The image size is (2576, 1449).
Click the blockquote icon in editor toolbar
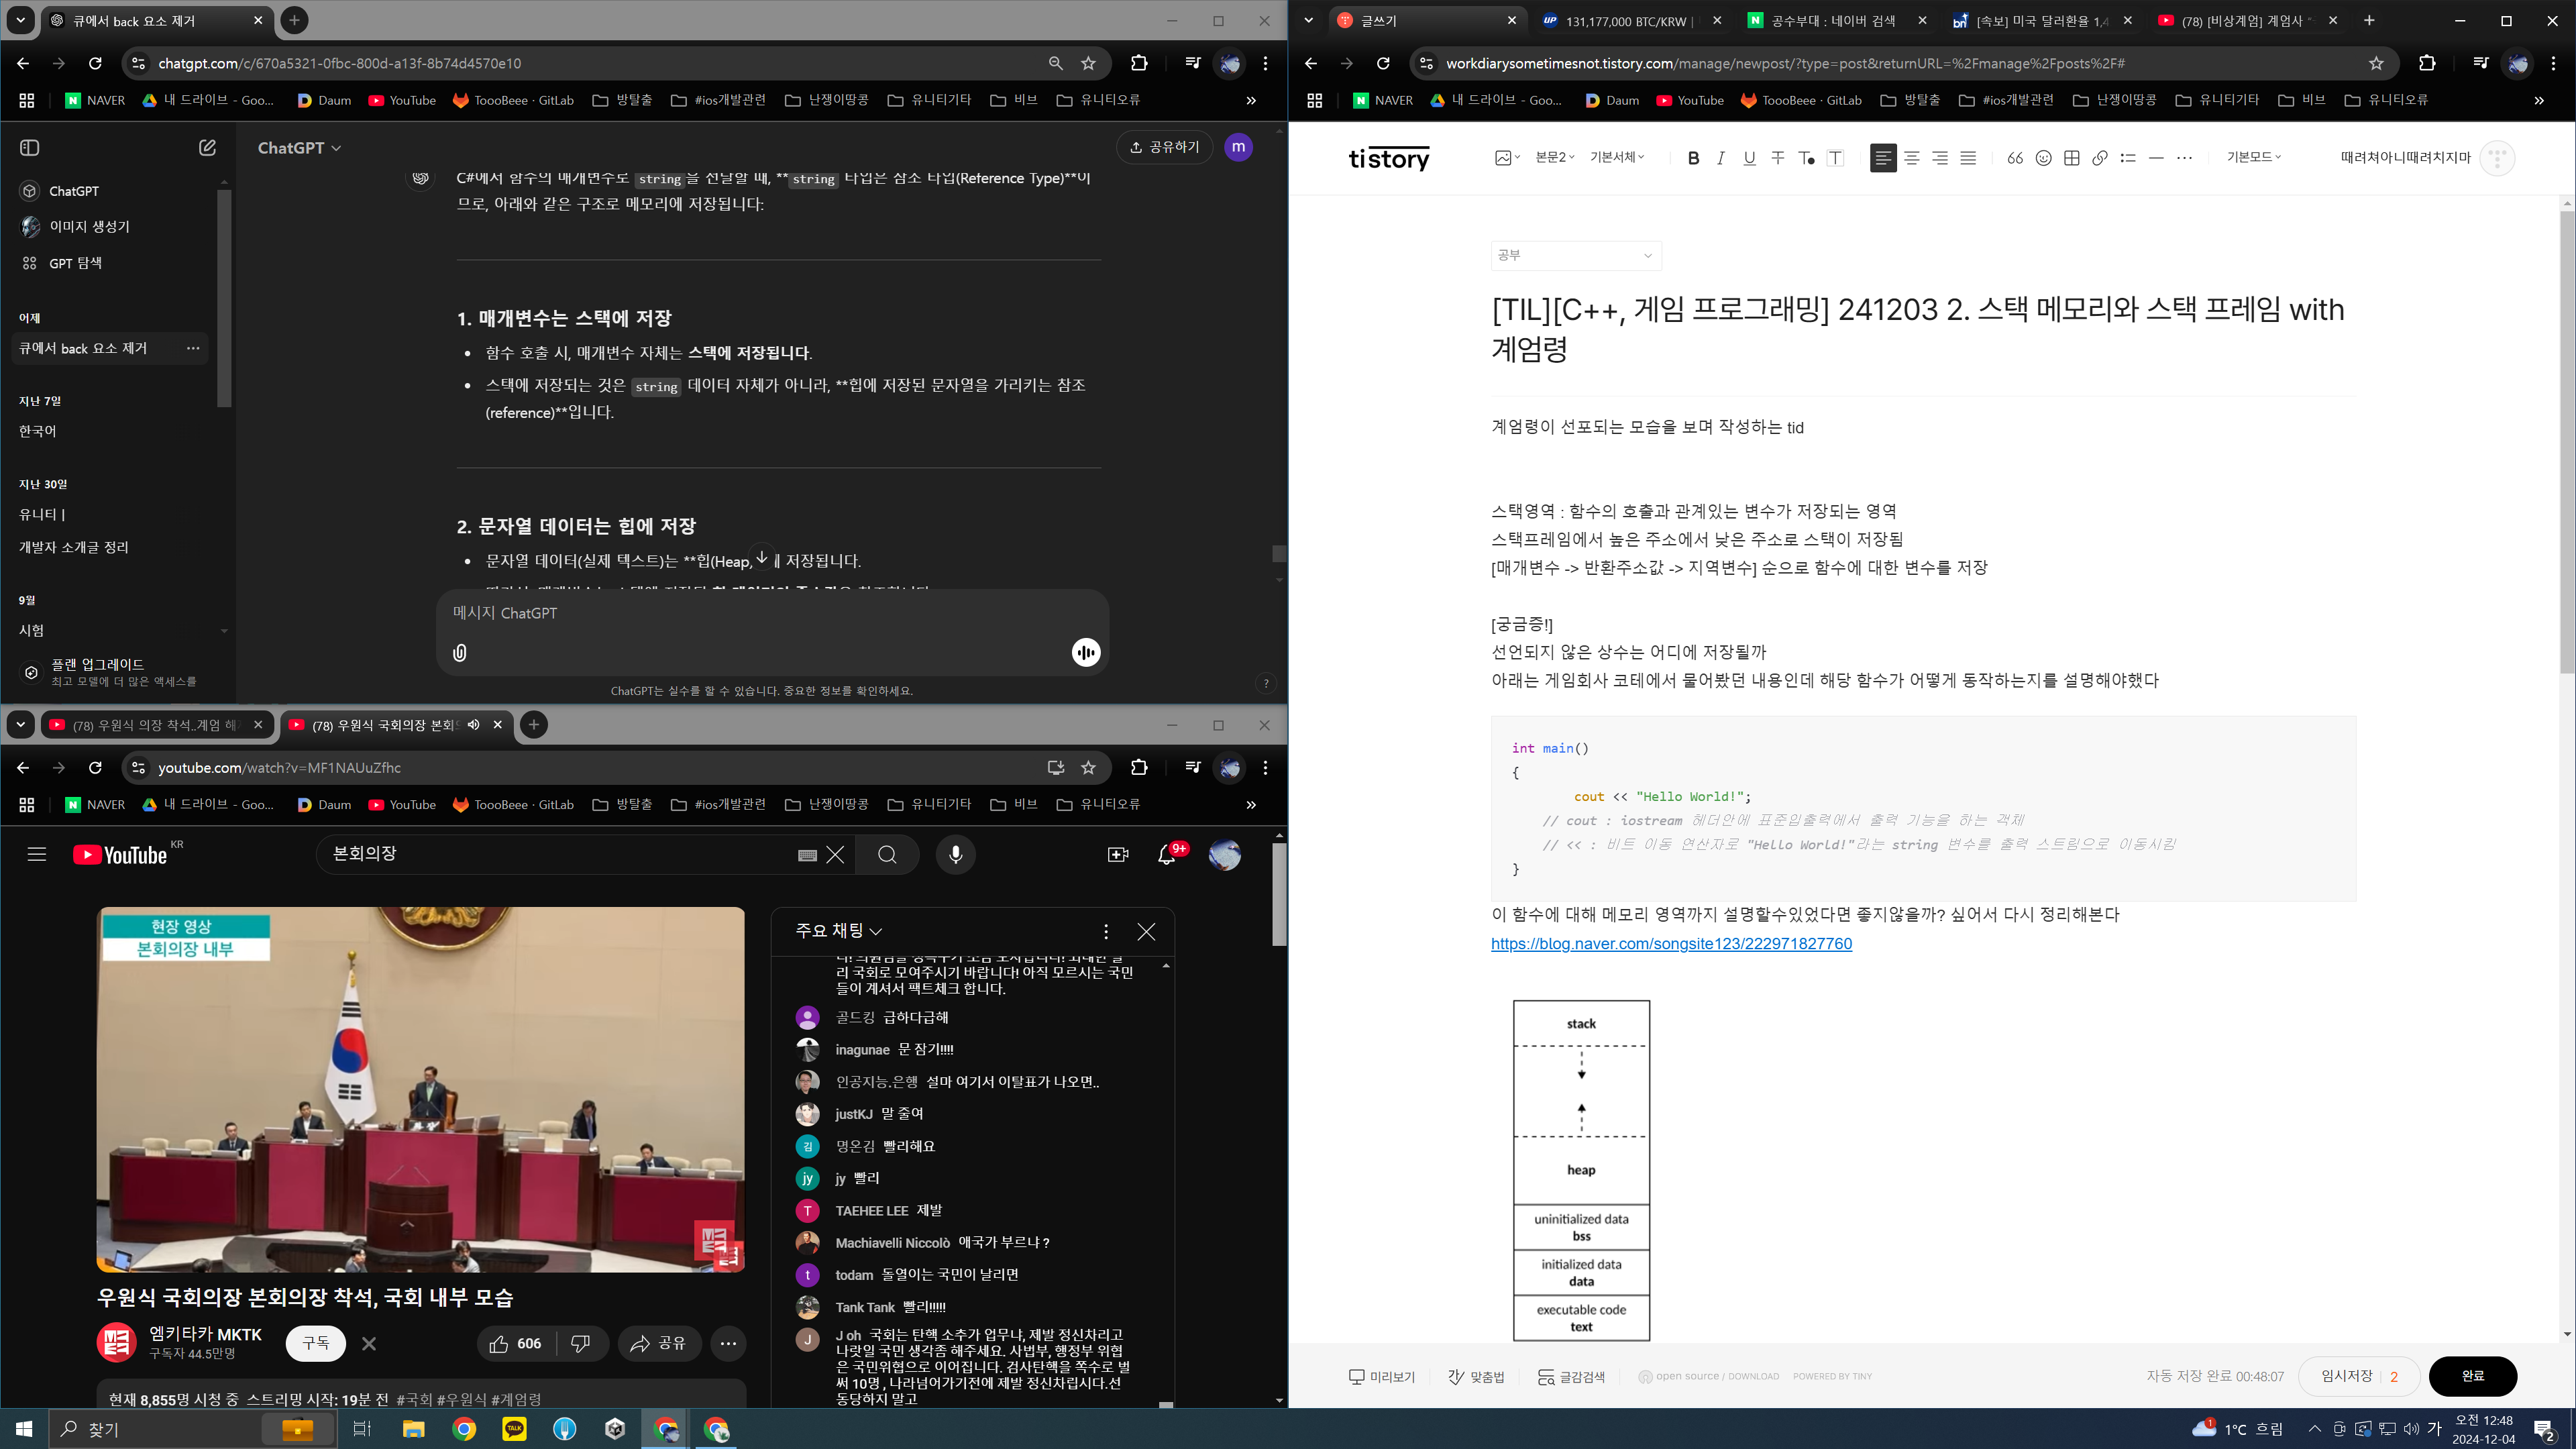2015,158
